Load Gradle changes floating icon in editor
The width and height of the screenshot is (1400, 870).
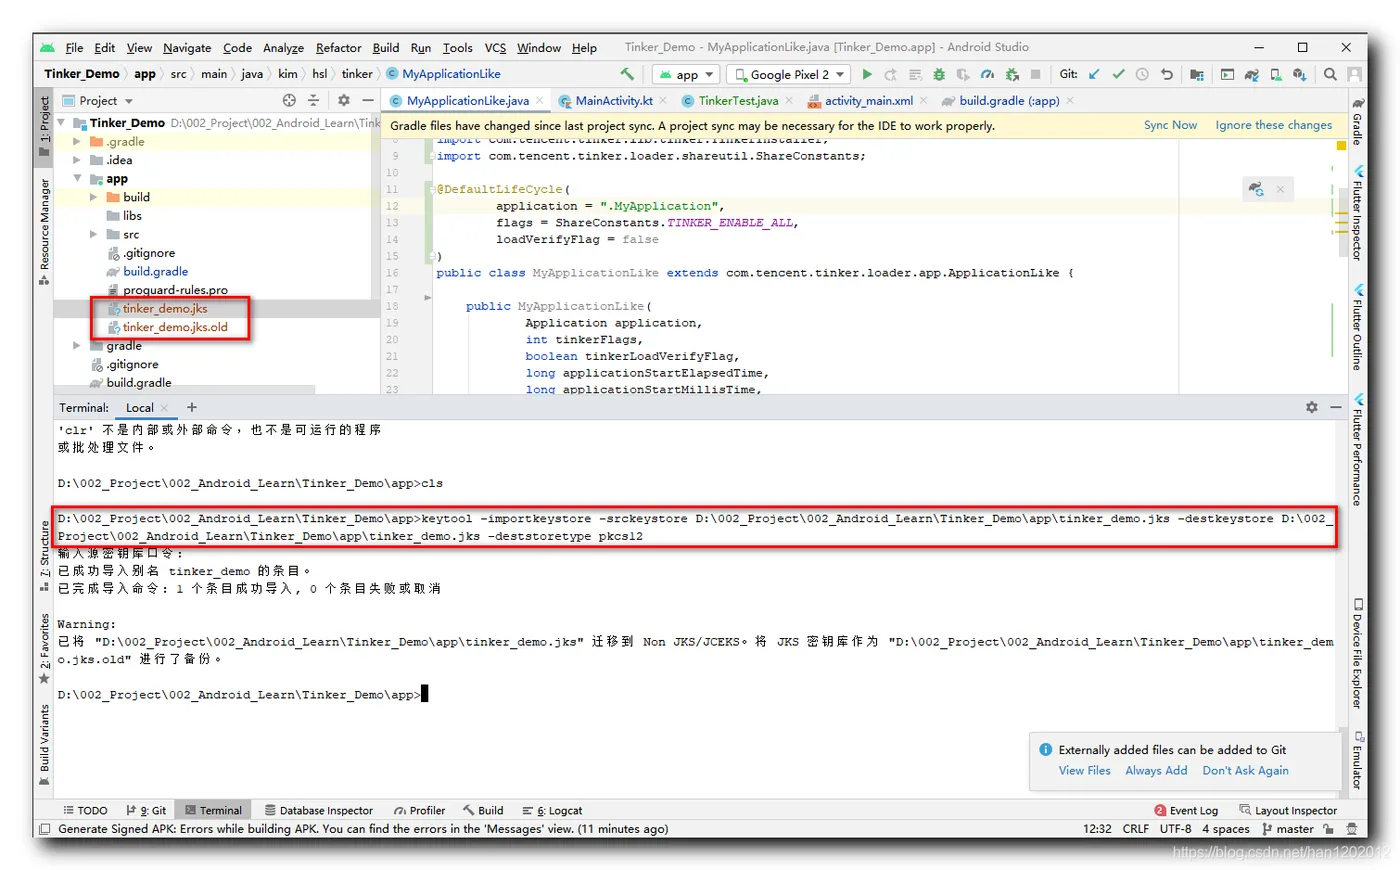(x=1256, y=188)
